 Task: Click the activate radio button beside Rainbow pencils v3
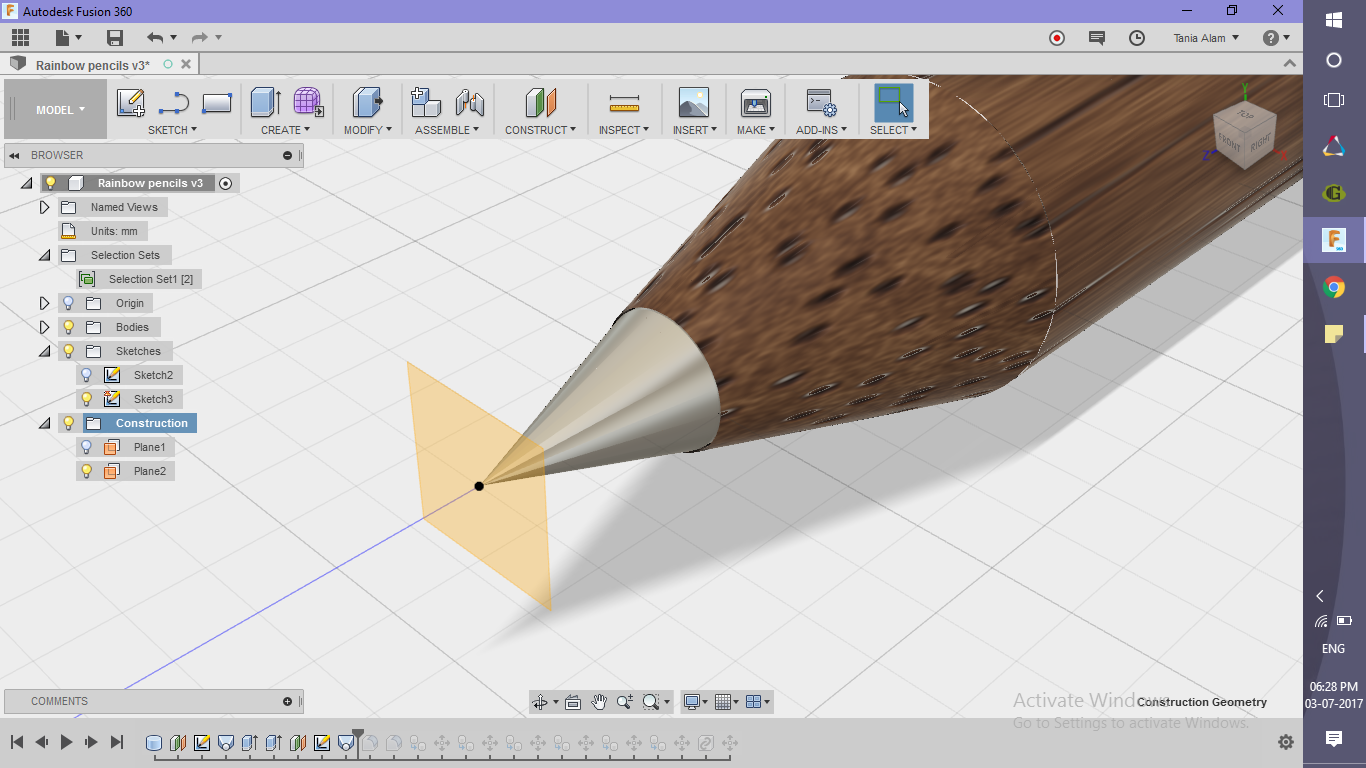pos(225,183)
